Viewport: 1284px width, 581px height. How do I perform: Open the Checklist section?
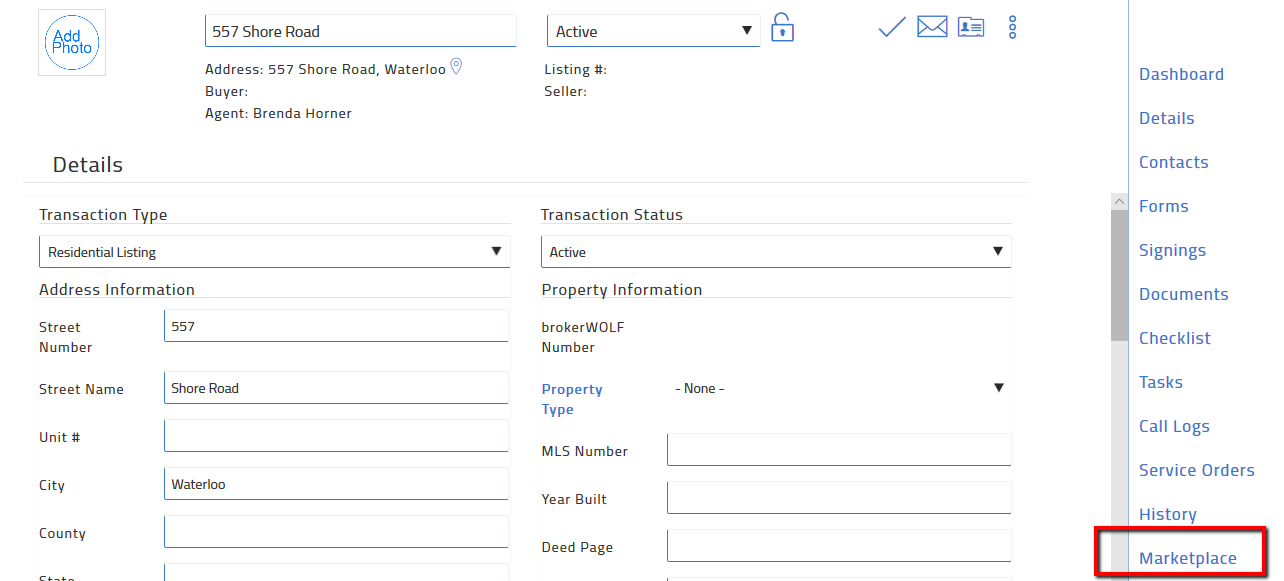(1175, 337)
